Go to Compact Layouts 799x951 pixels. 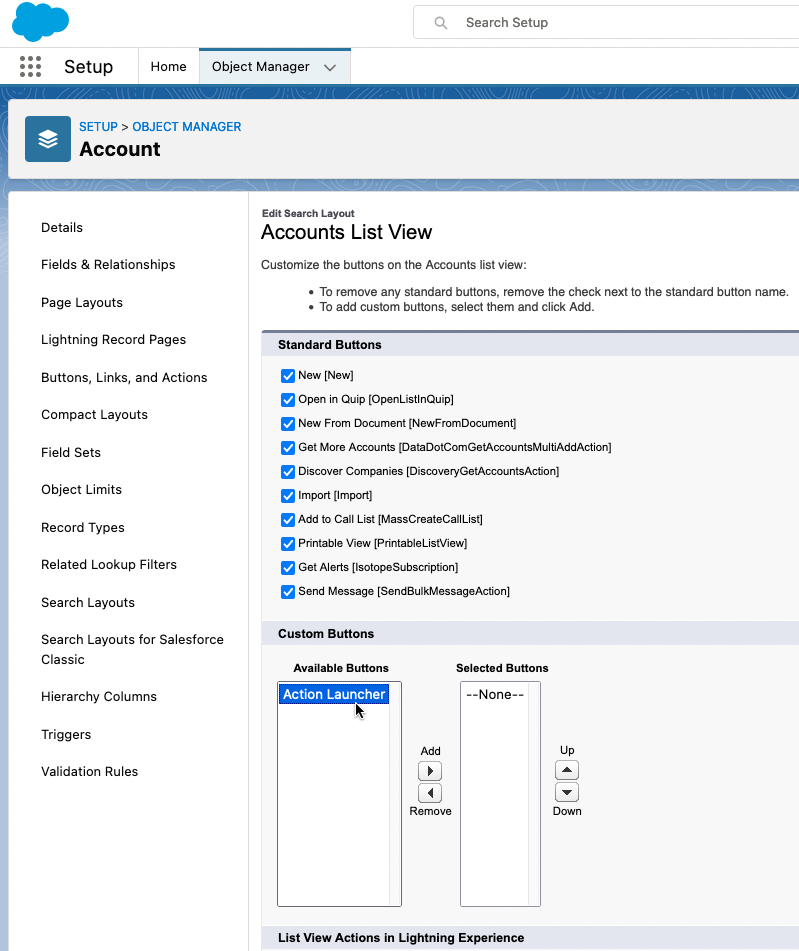(x=95, y=414)
